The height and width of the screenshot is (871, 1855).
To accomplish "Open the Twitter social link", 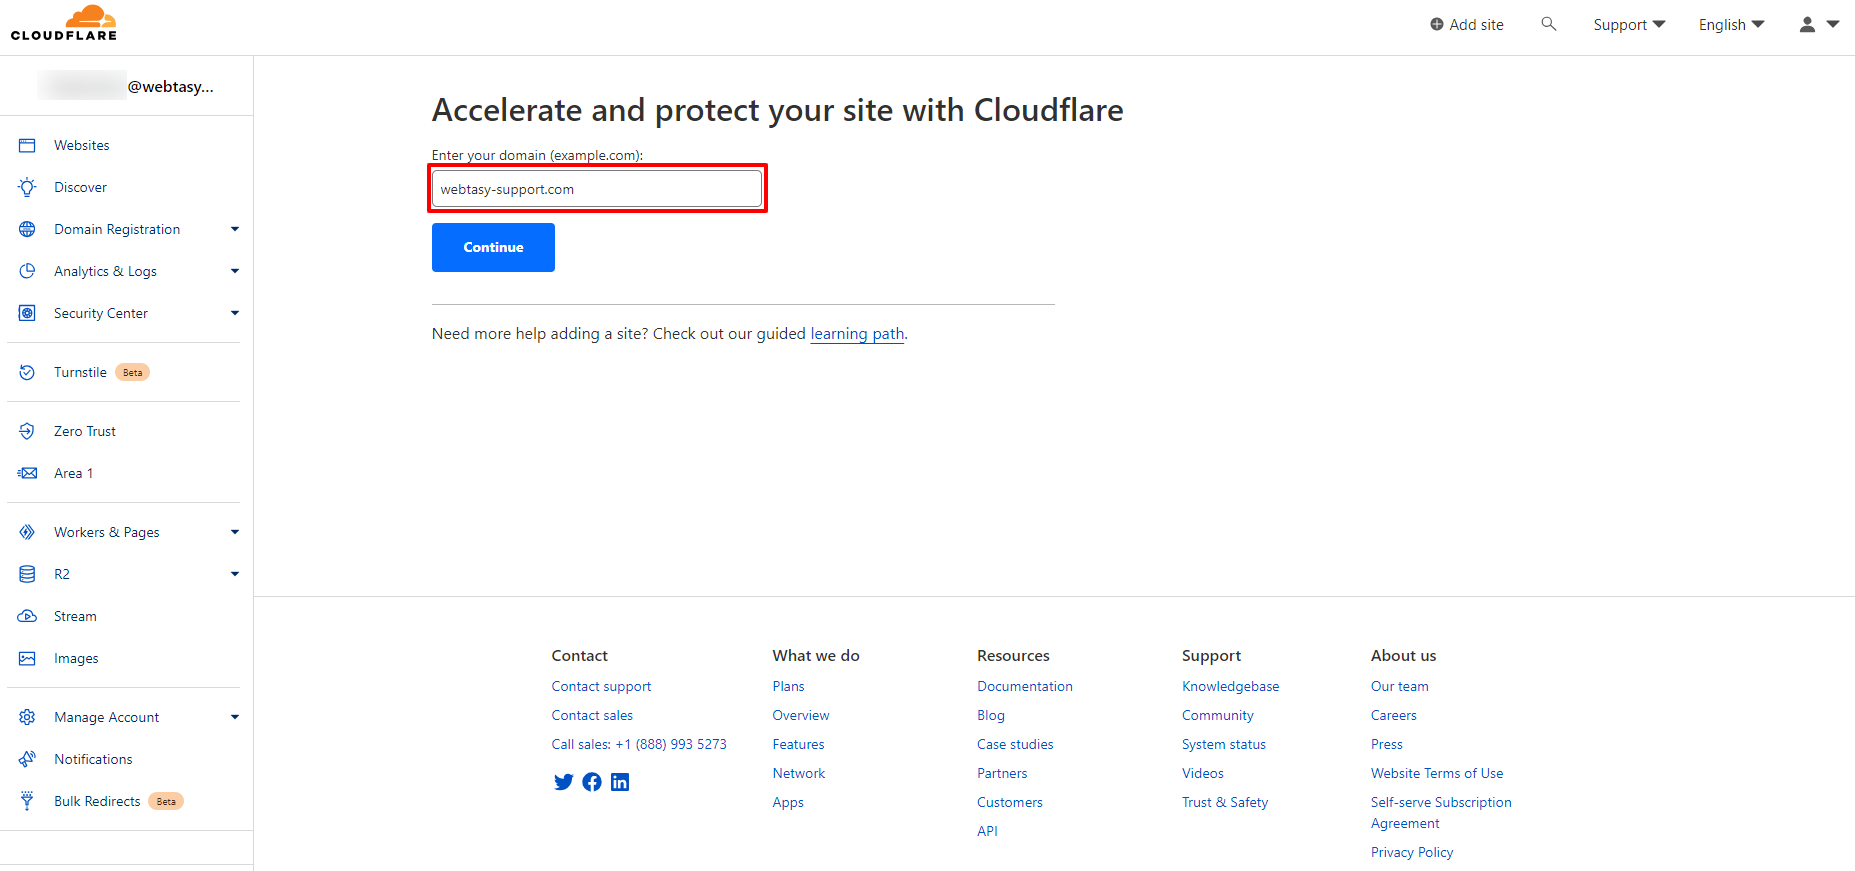I will (x=563, y=782).
